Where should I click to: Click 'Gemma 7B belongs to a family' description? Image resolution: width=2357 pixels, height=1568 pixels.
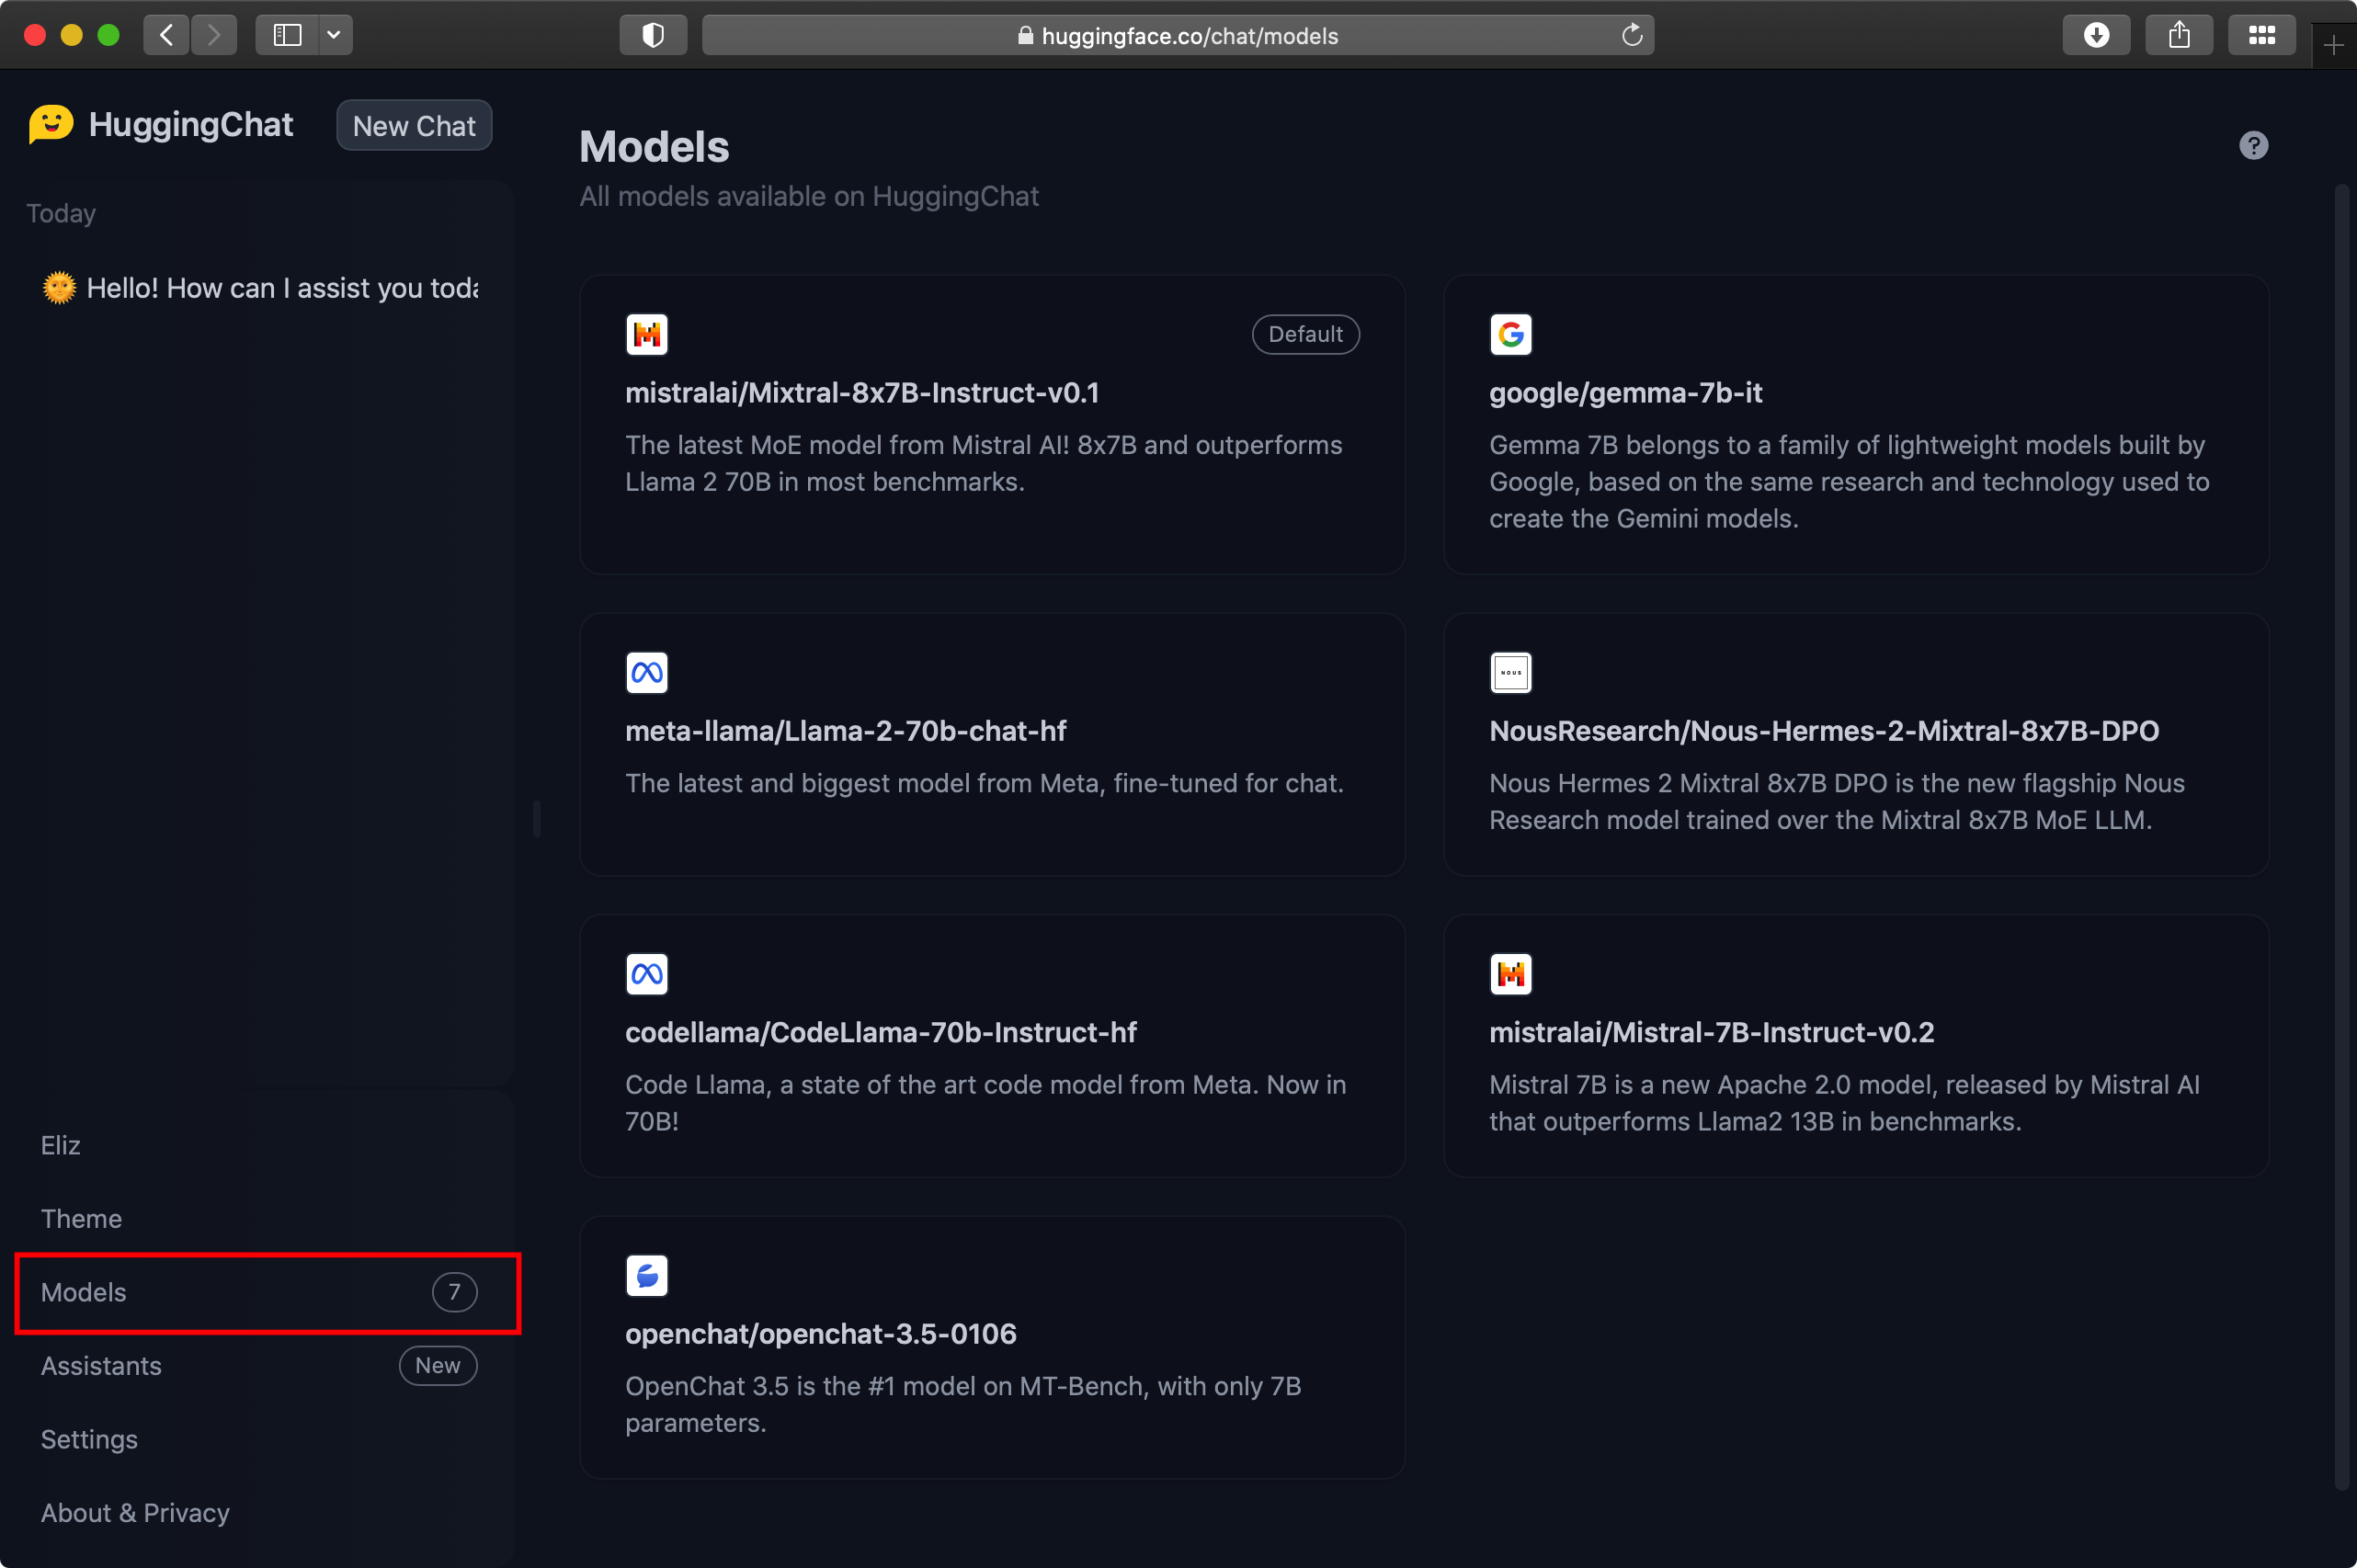tap(1849, 482)
